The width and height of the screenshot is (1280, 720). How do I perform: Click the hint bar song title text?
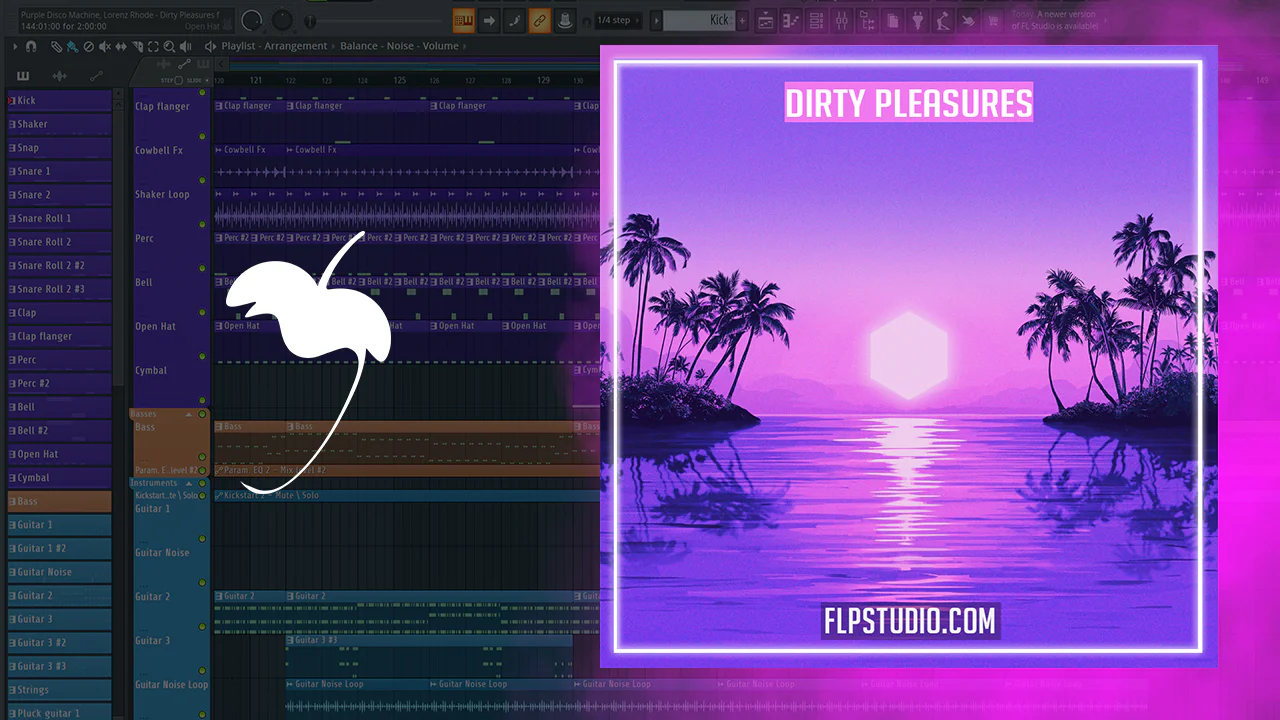click(x=118, y=14)
